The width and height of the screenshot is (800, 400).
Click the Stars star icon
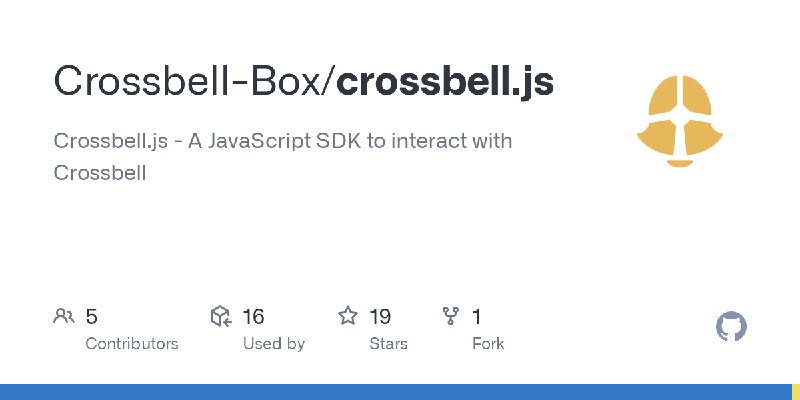click(x=348, y=317)
